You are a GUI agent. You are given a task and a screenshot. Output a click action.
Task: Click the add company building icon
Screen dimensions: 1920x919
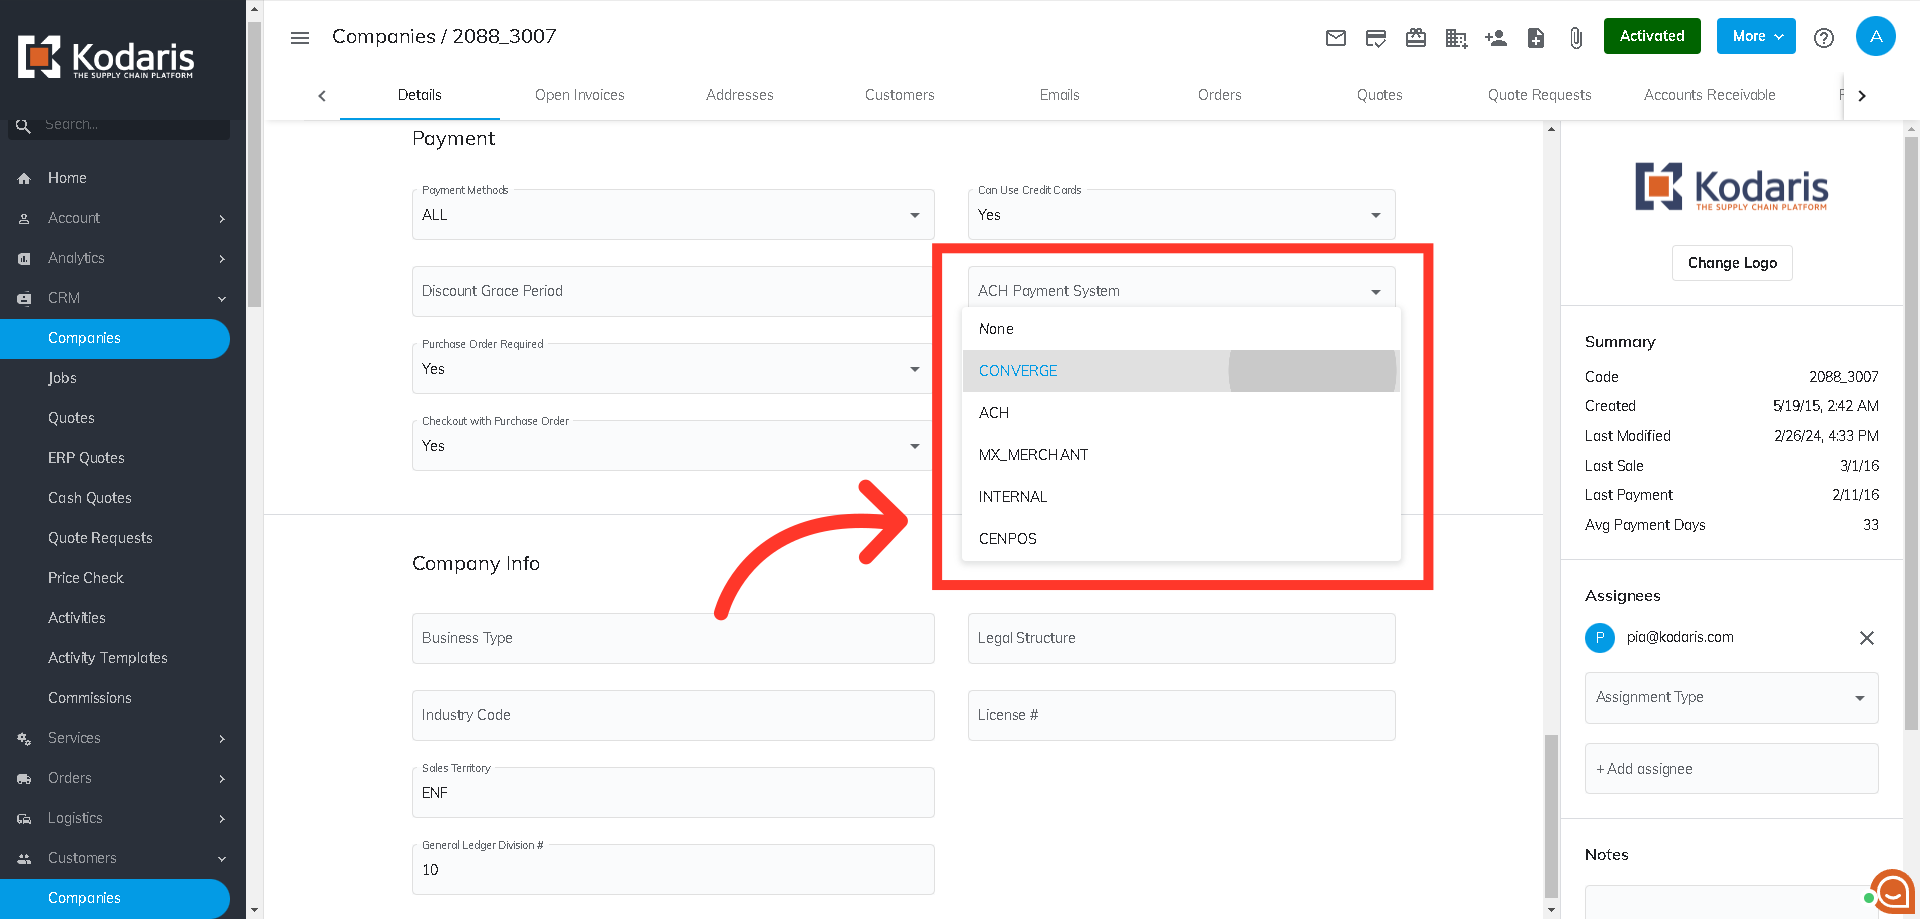(1456, 38)
